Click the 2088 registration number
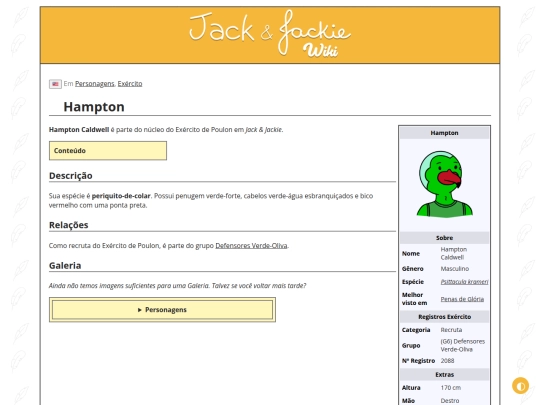 (x=447, y=361)
